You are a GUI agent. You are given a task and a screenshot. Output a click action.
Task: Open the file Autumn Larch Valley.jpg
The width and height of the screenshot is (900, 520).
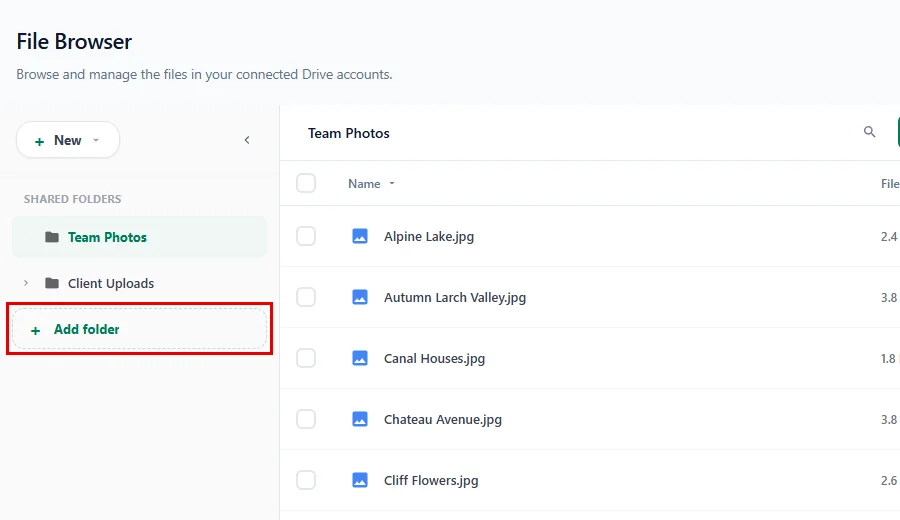pos(455,298)
